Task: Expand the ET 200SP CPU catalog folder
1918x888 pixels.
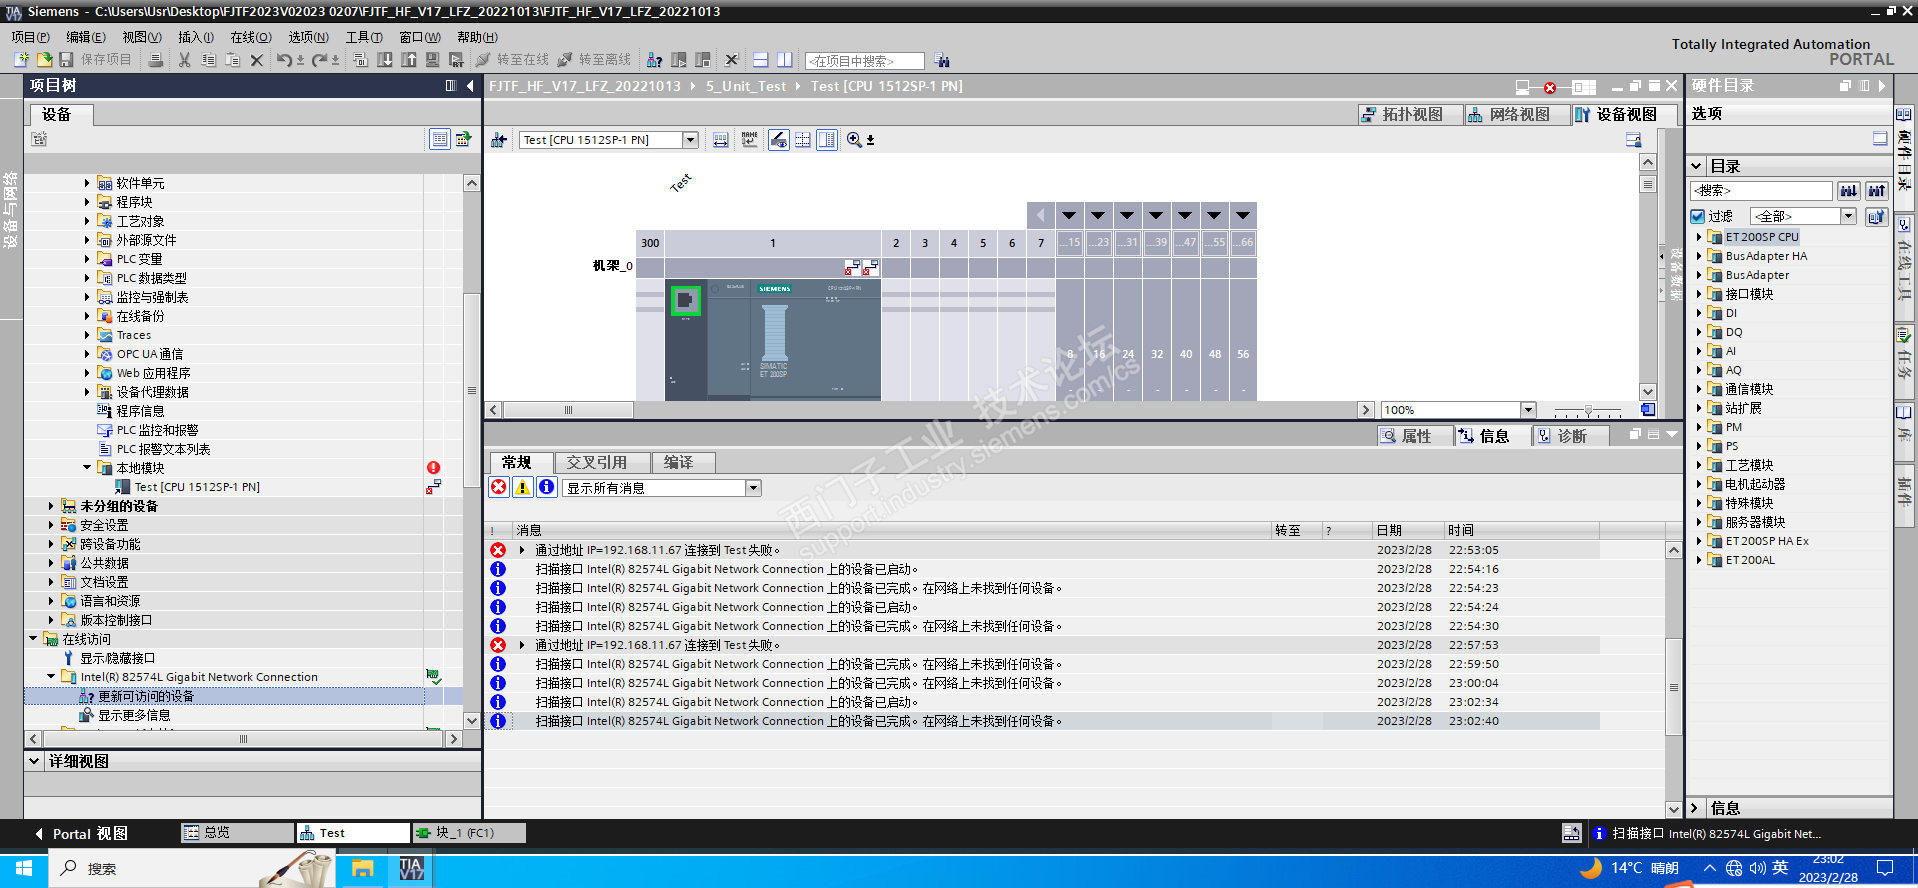Action: [x=1699, y=237]
